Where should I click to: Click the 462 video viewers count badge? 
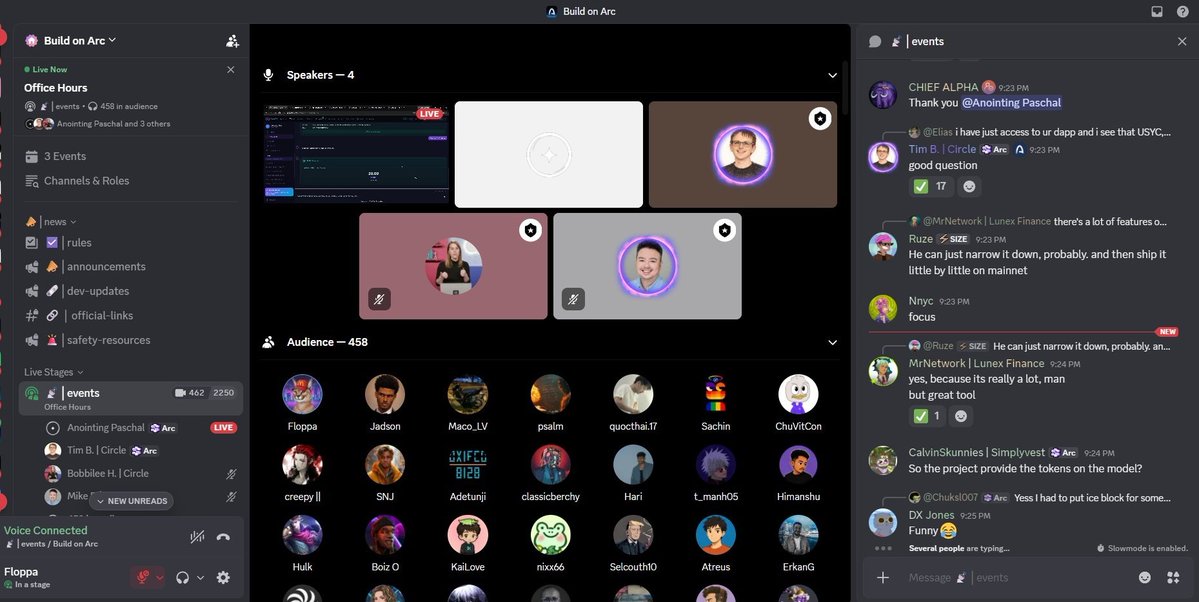tap(190, 392)
